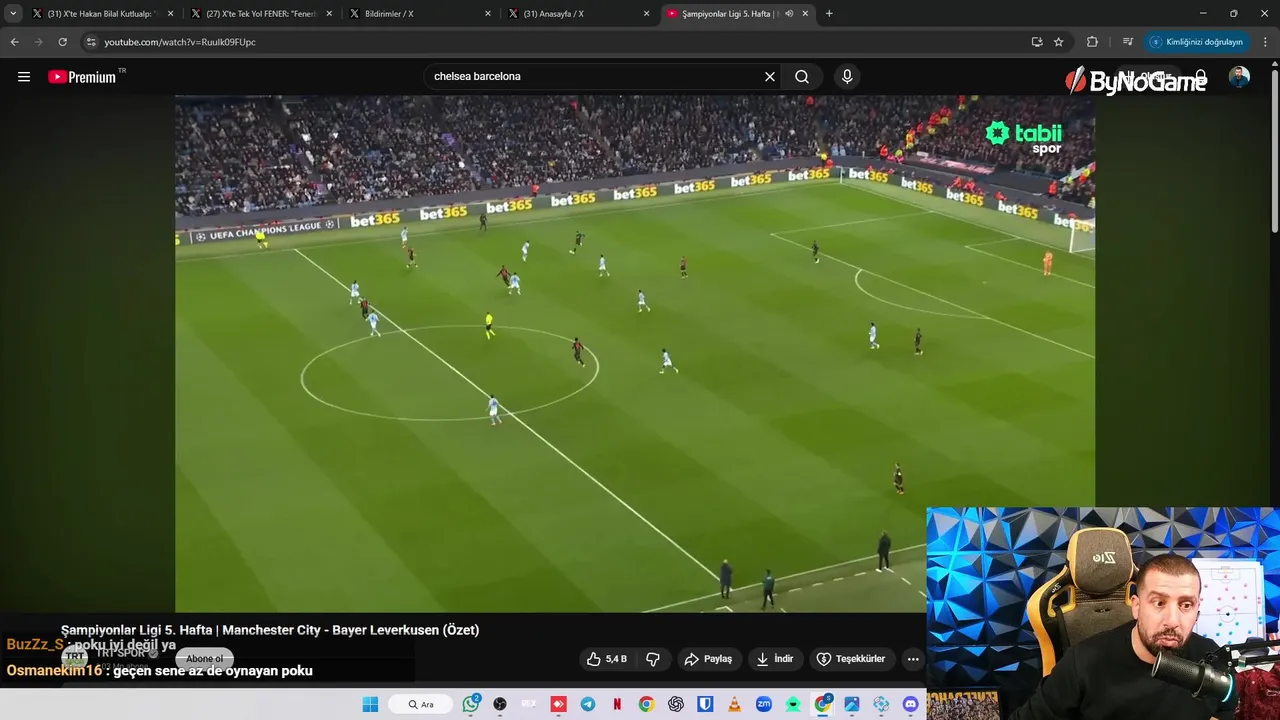Viewport: 1280px width, 720px height.
Task: Open the Chrome tab search dropdown
Action: 13,14
